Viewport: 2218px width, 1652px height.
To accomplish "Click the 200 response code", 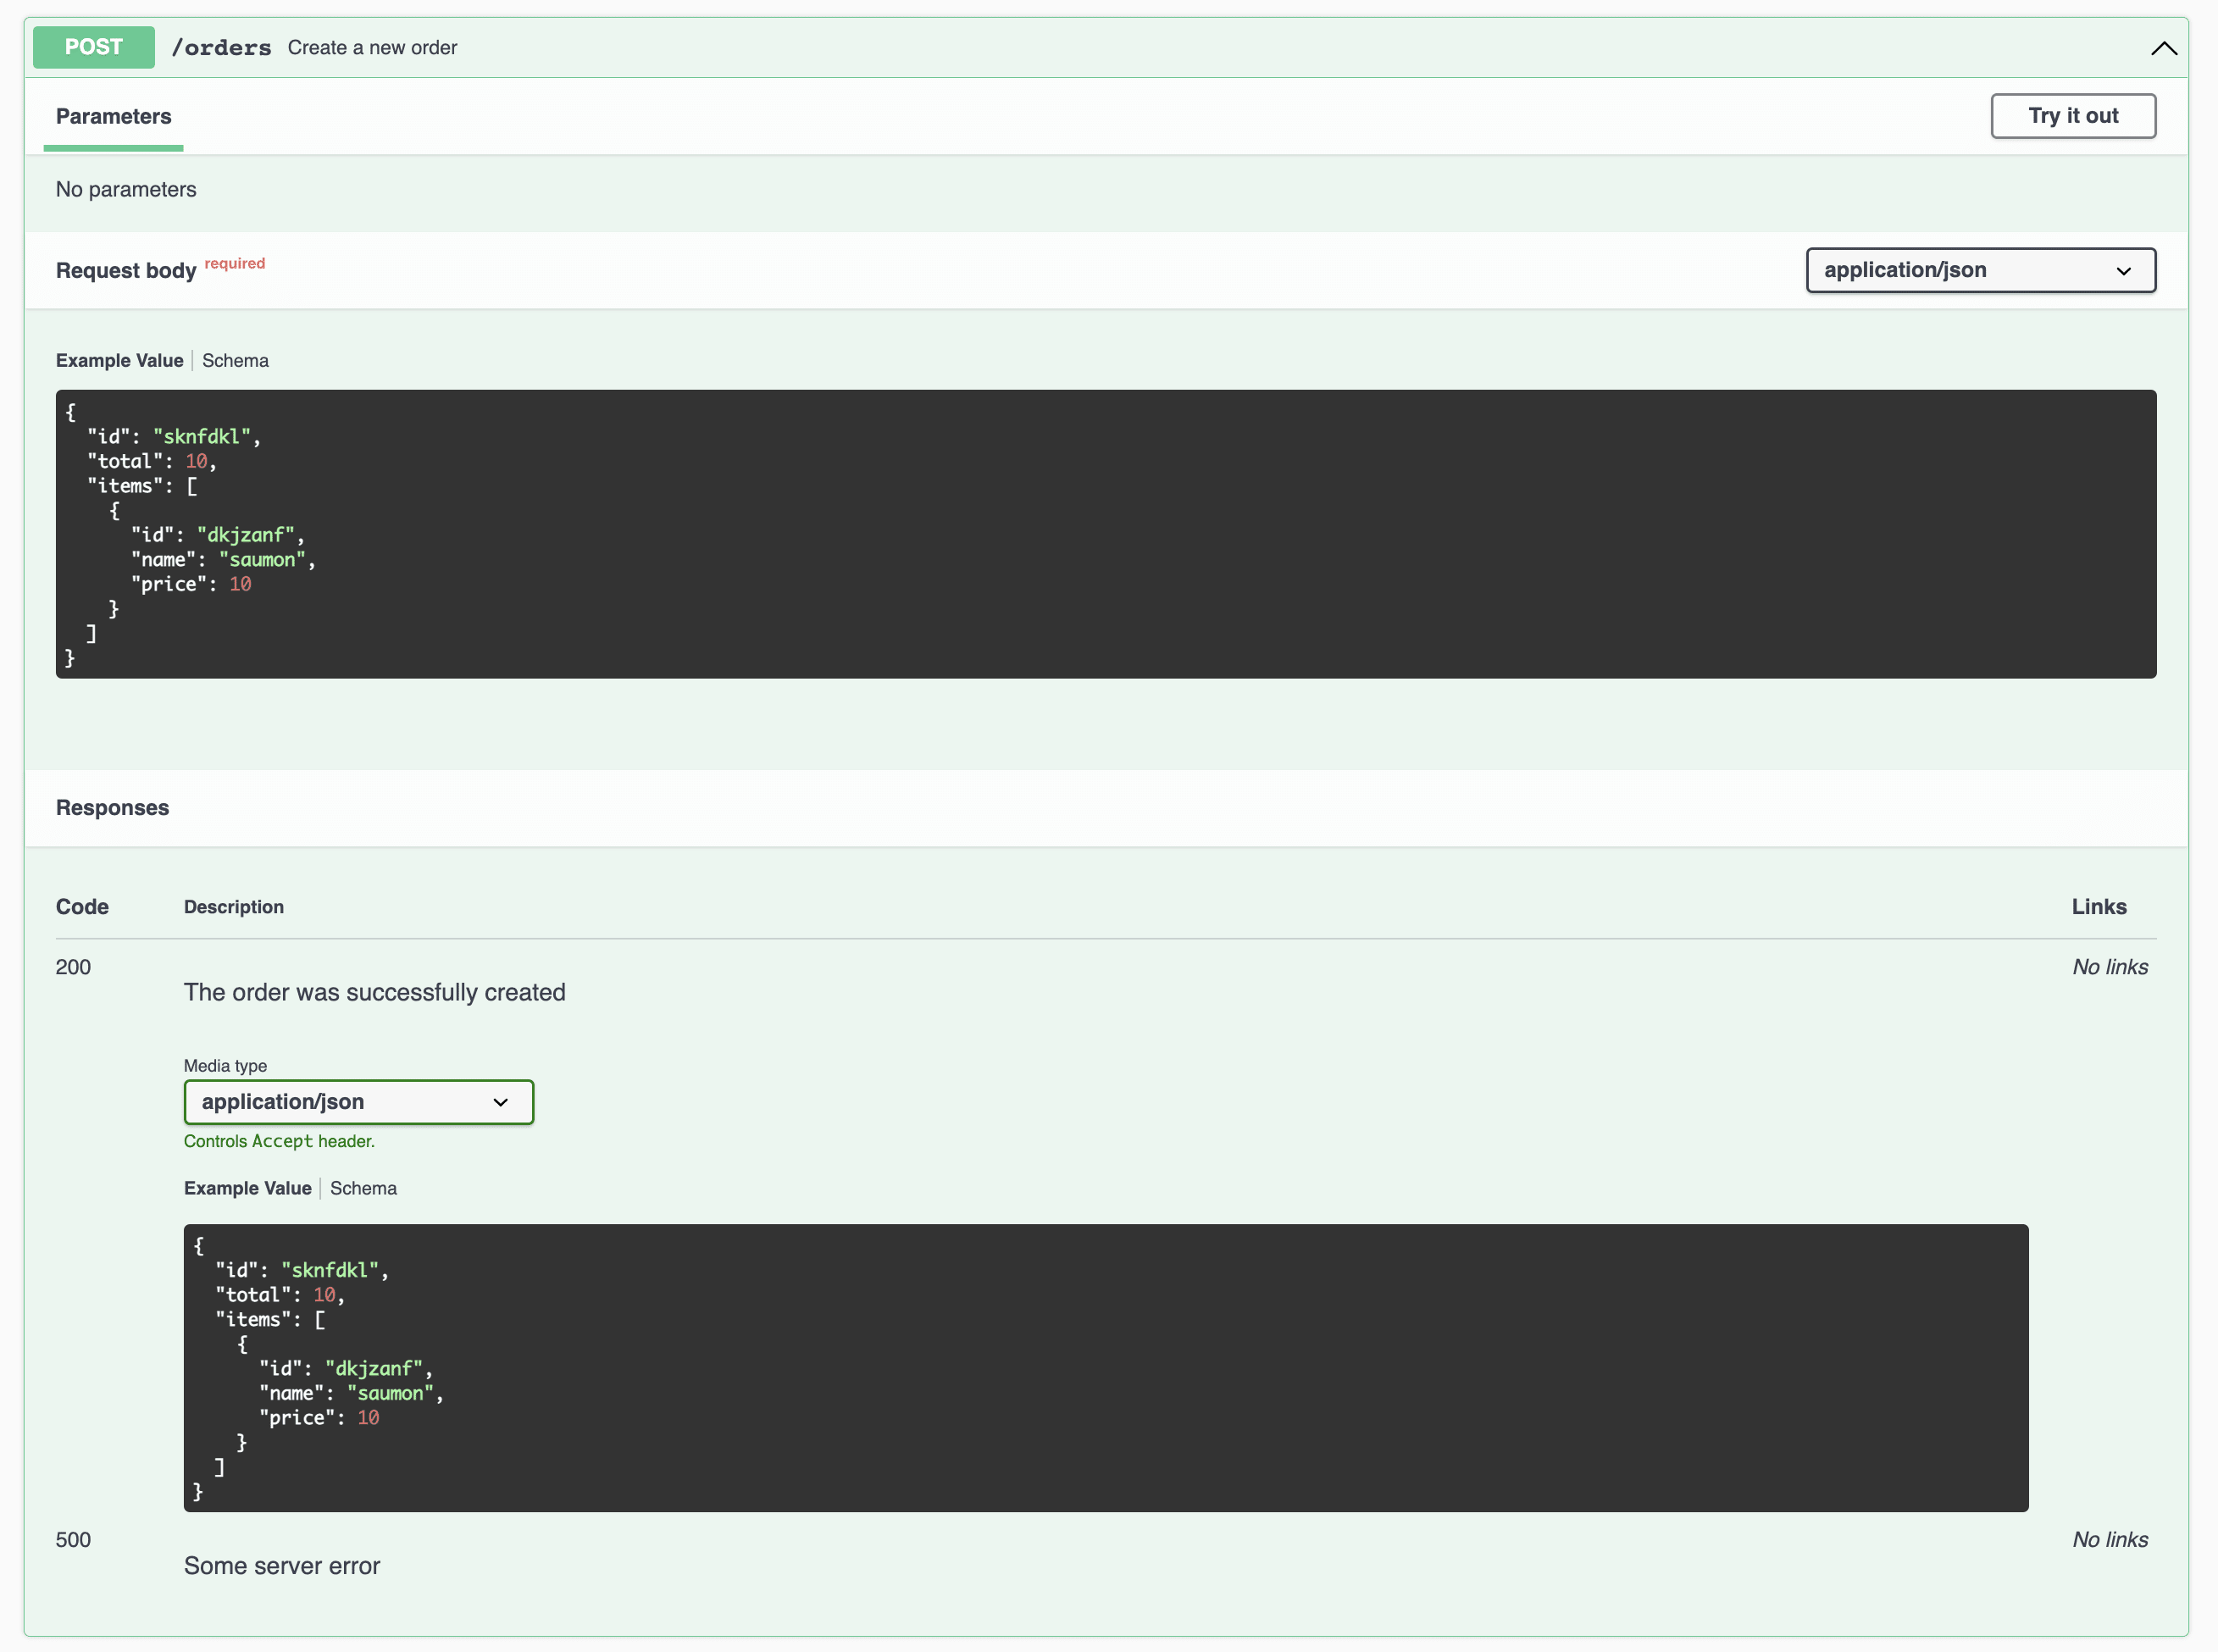I will tap(73, 967).
